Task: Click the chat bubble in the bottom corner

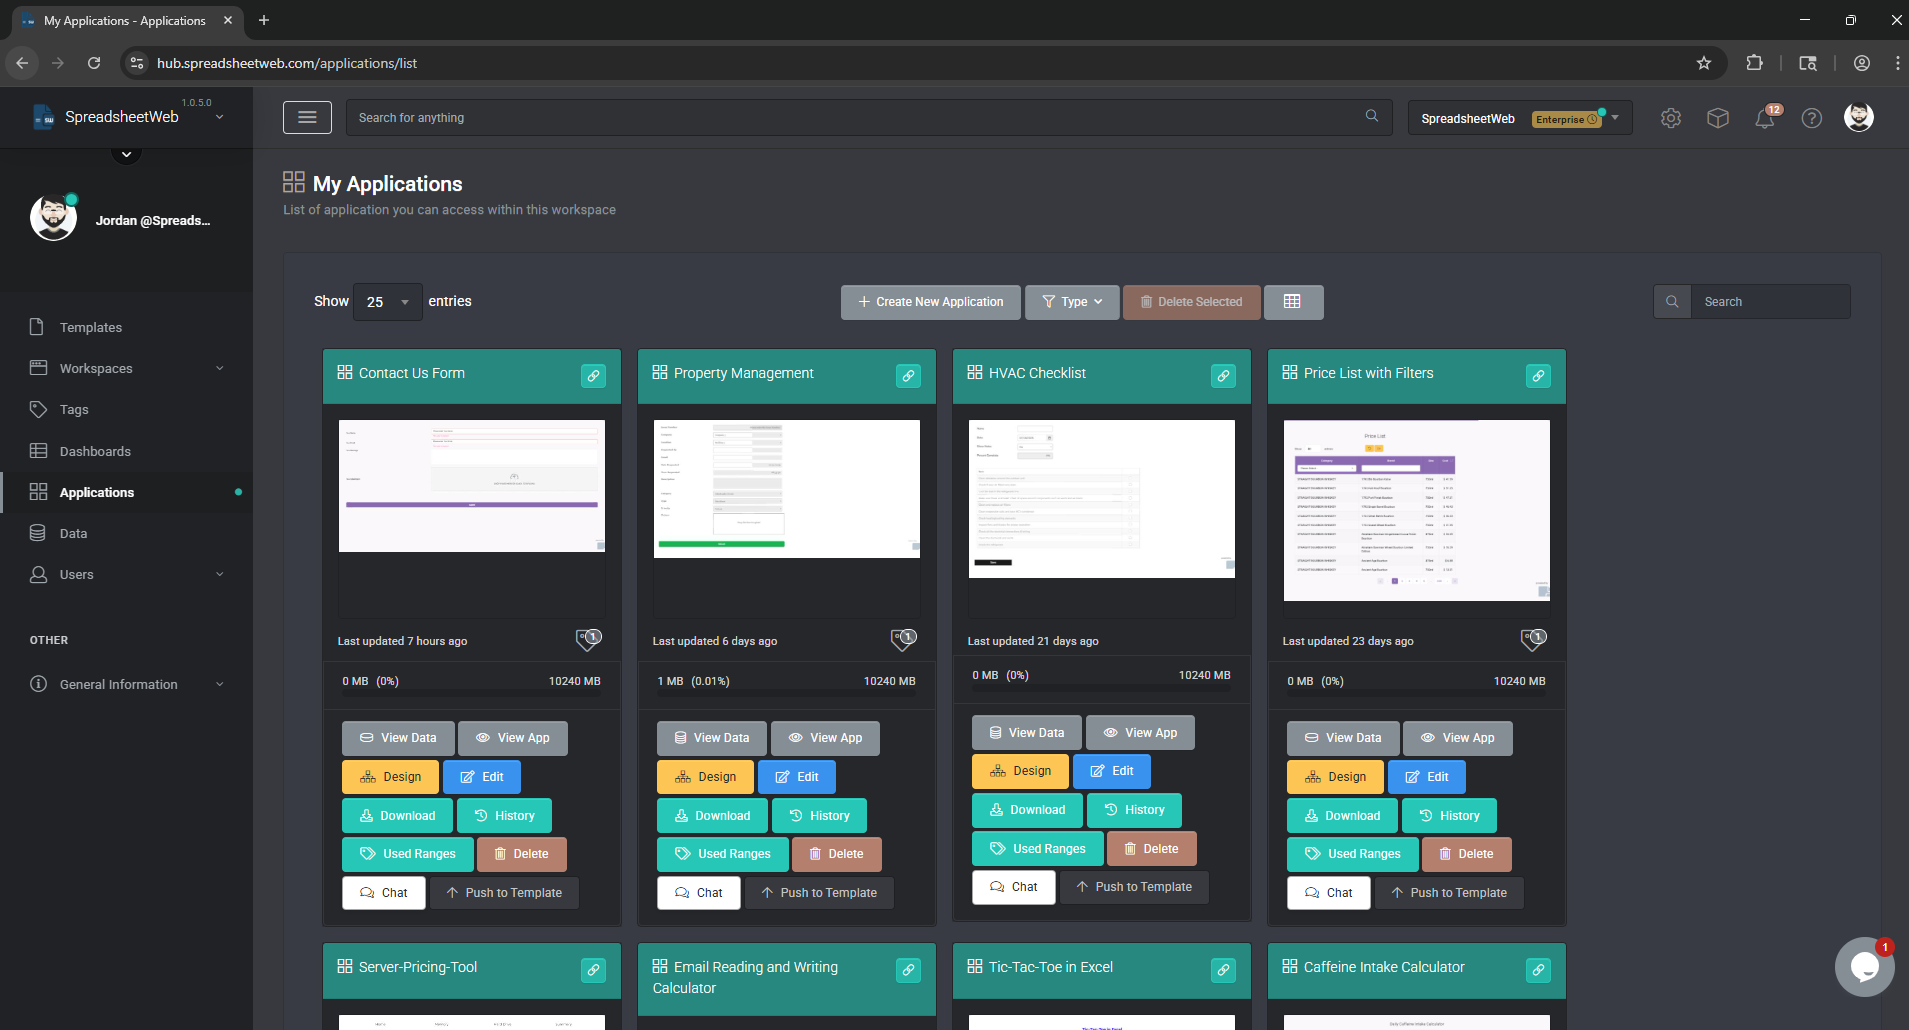Action: click(x=1864, y=966)
